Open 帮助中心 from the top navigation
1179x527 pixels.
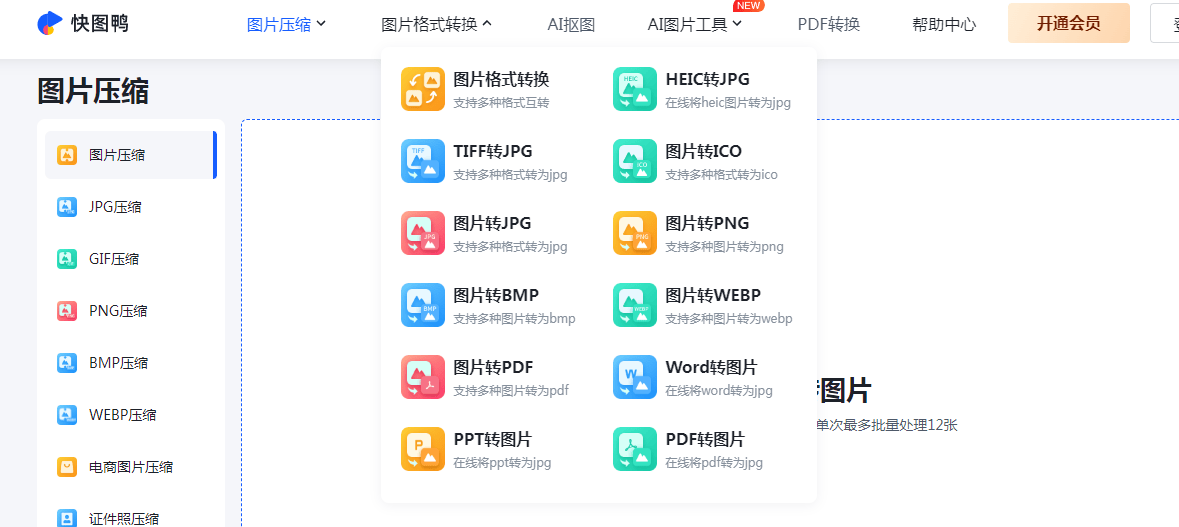pyautogui.click(x=944, y=24)
